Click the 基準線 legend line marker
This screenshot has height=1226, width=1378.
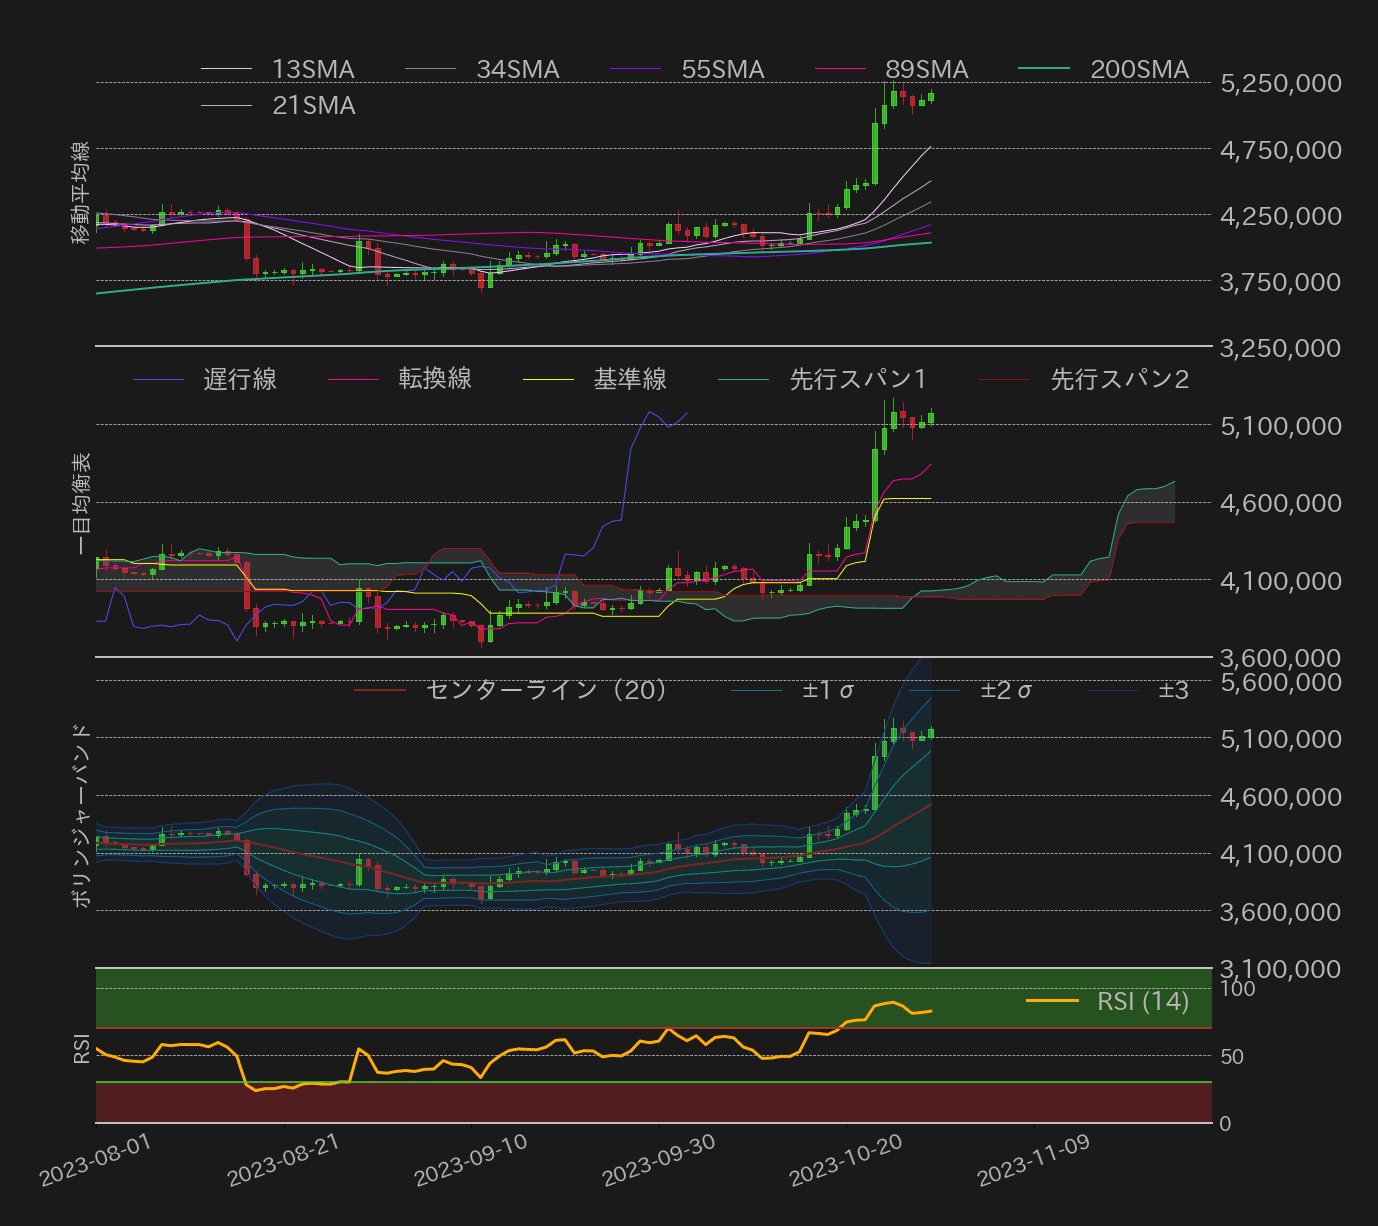550,380
